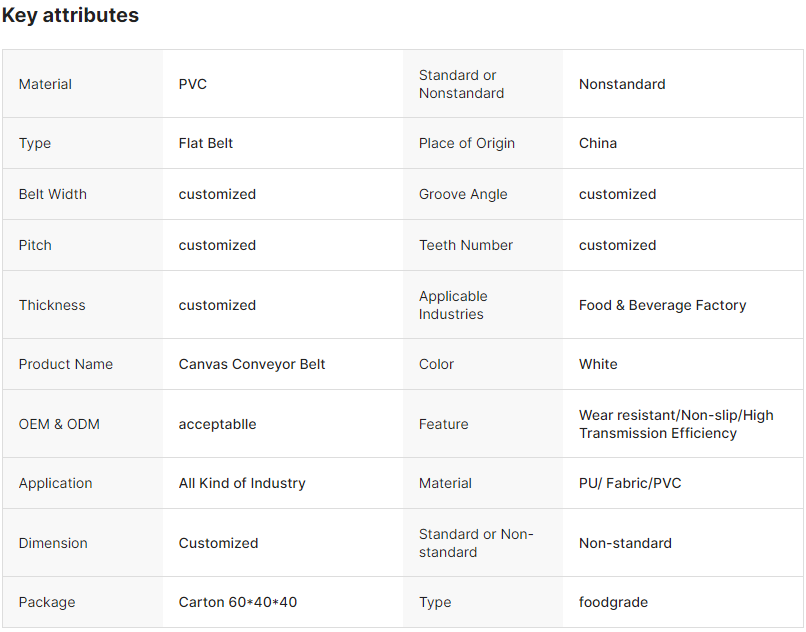Select the "Belt Width" attribute label
806x632 pixels.
point(52,194)
